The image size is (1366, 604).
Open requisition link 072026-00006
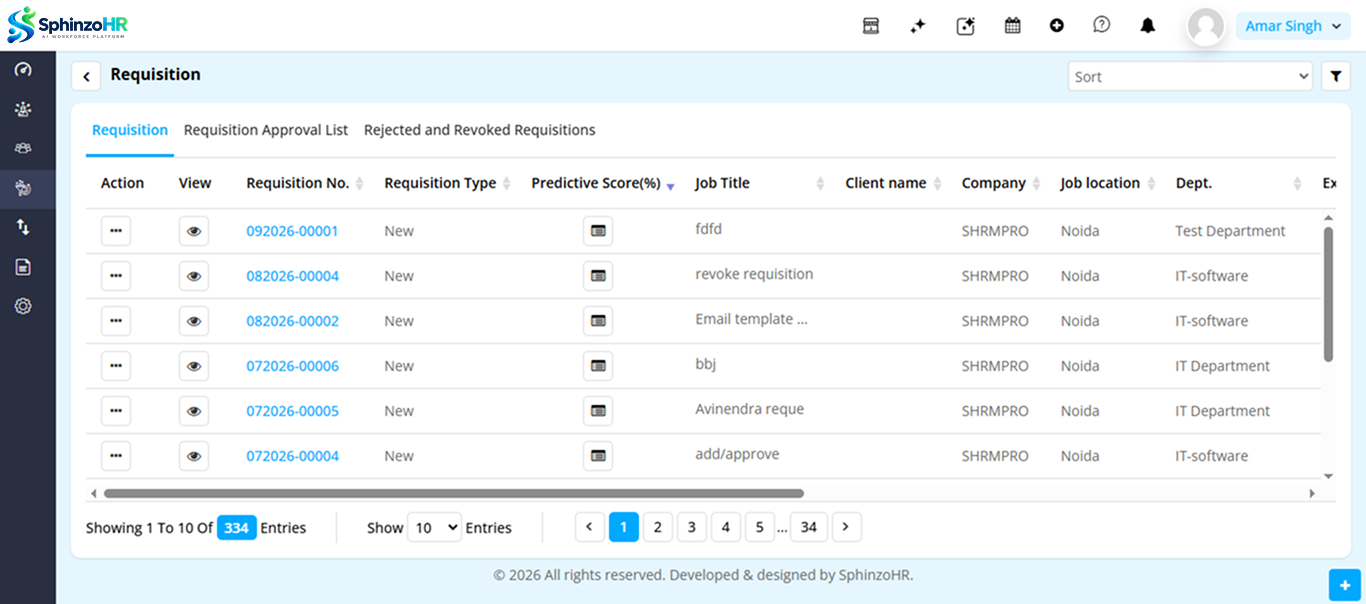tap(293, 366)
